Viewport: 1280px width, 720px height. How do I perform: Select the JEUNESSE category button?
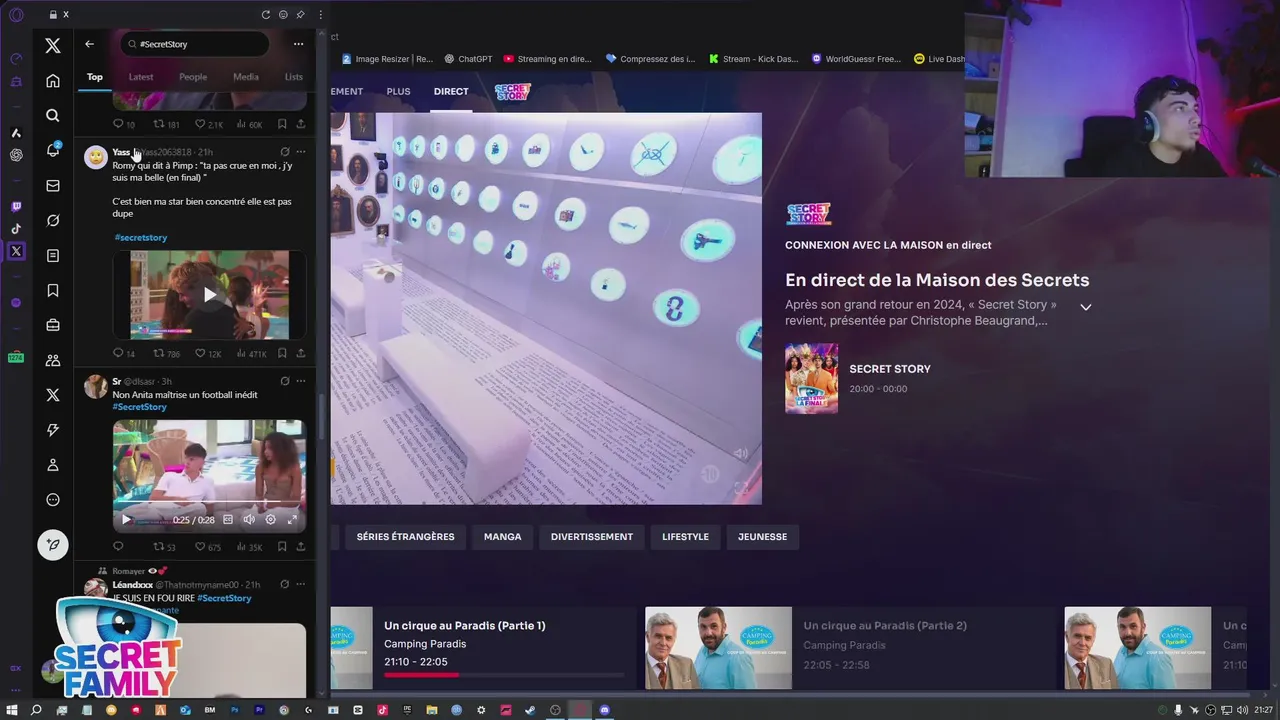point(762,537)
